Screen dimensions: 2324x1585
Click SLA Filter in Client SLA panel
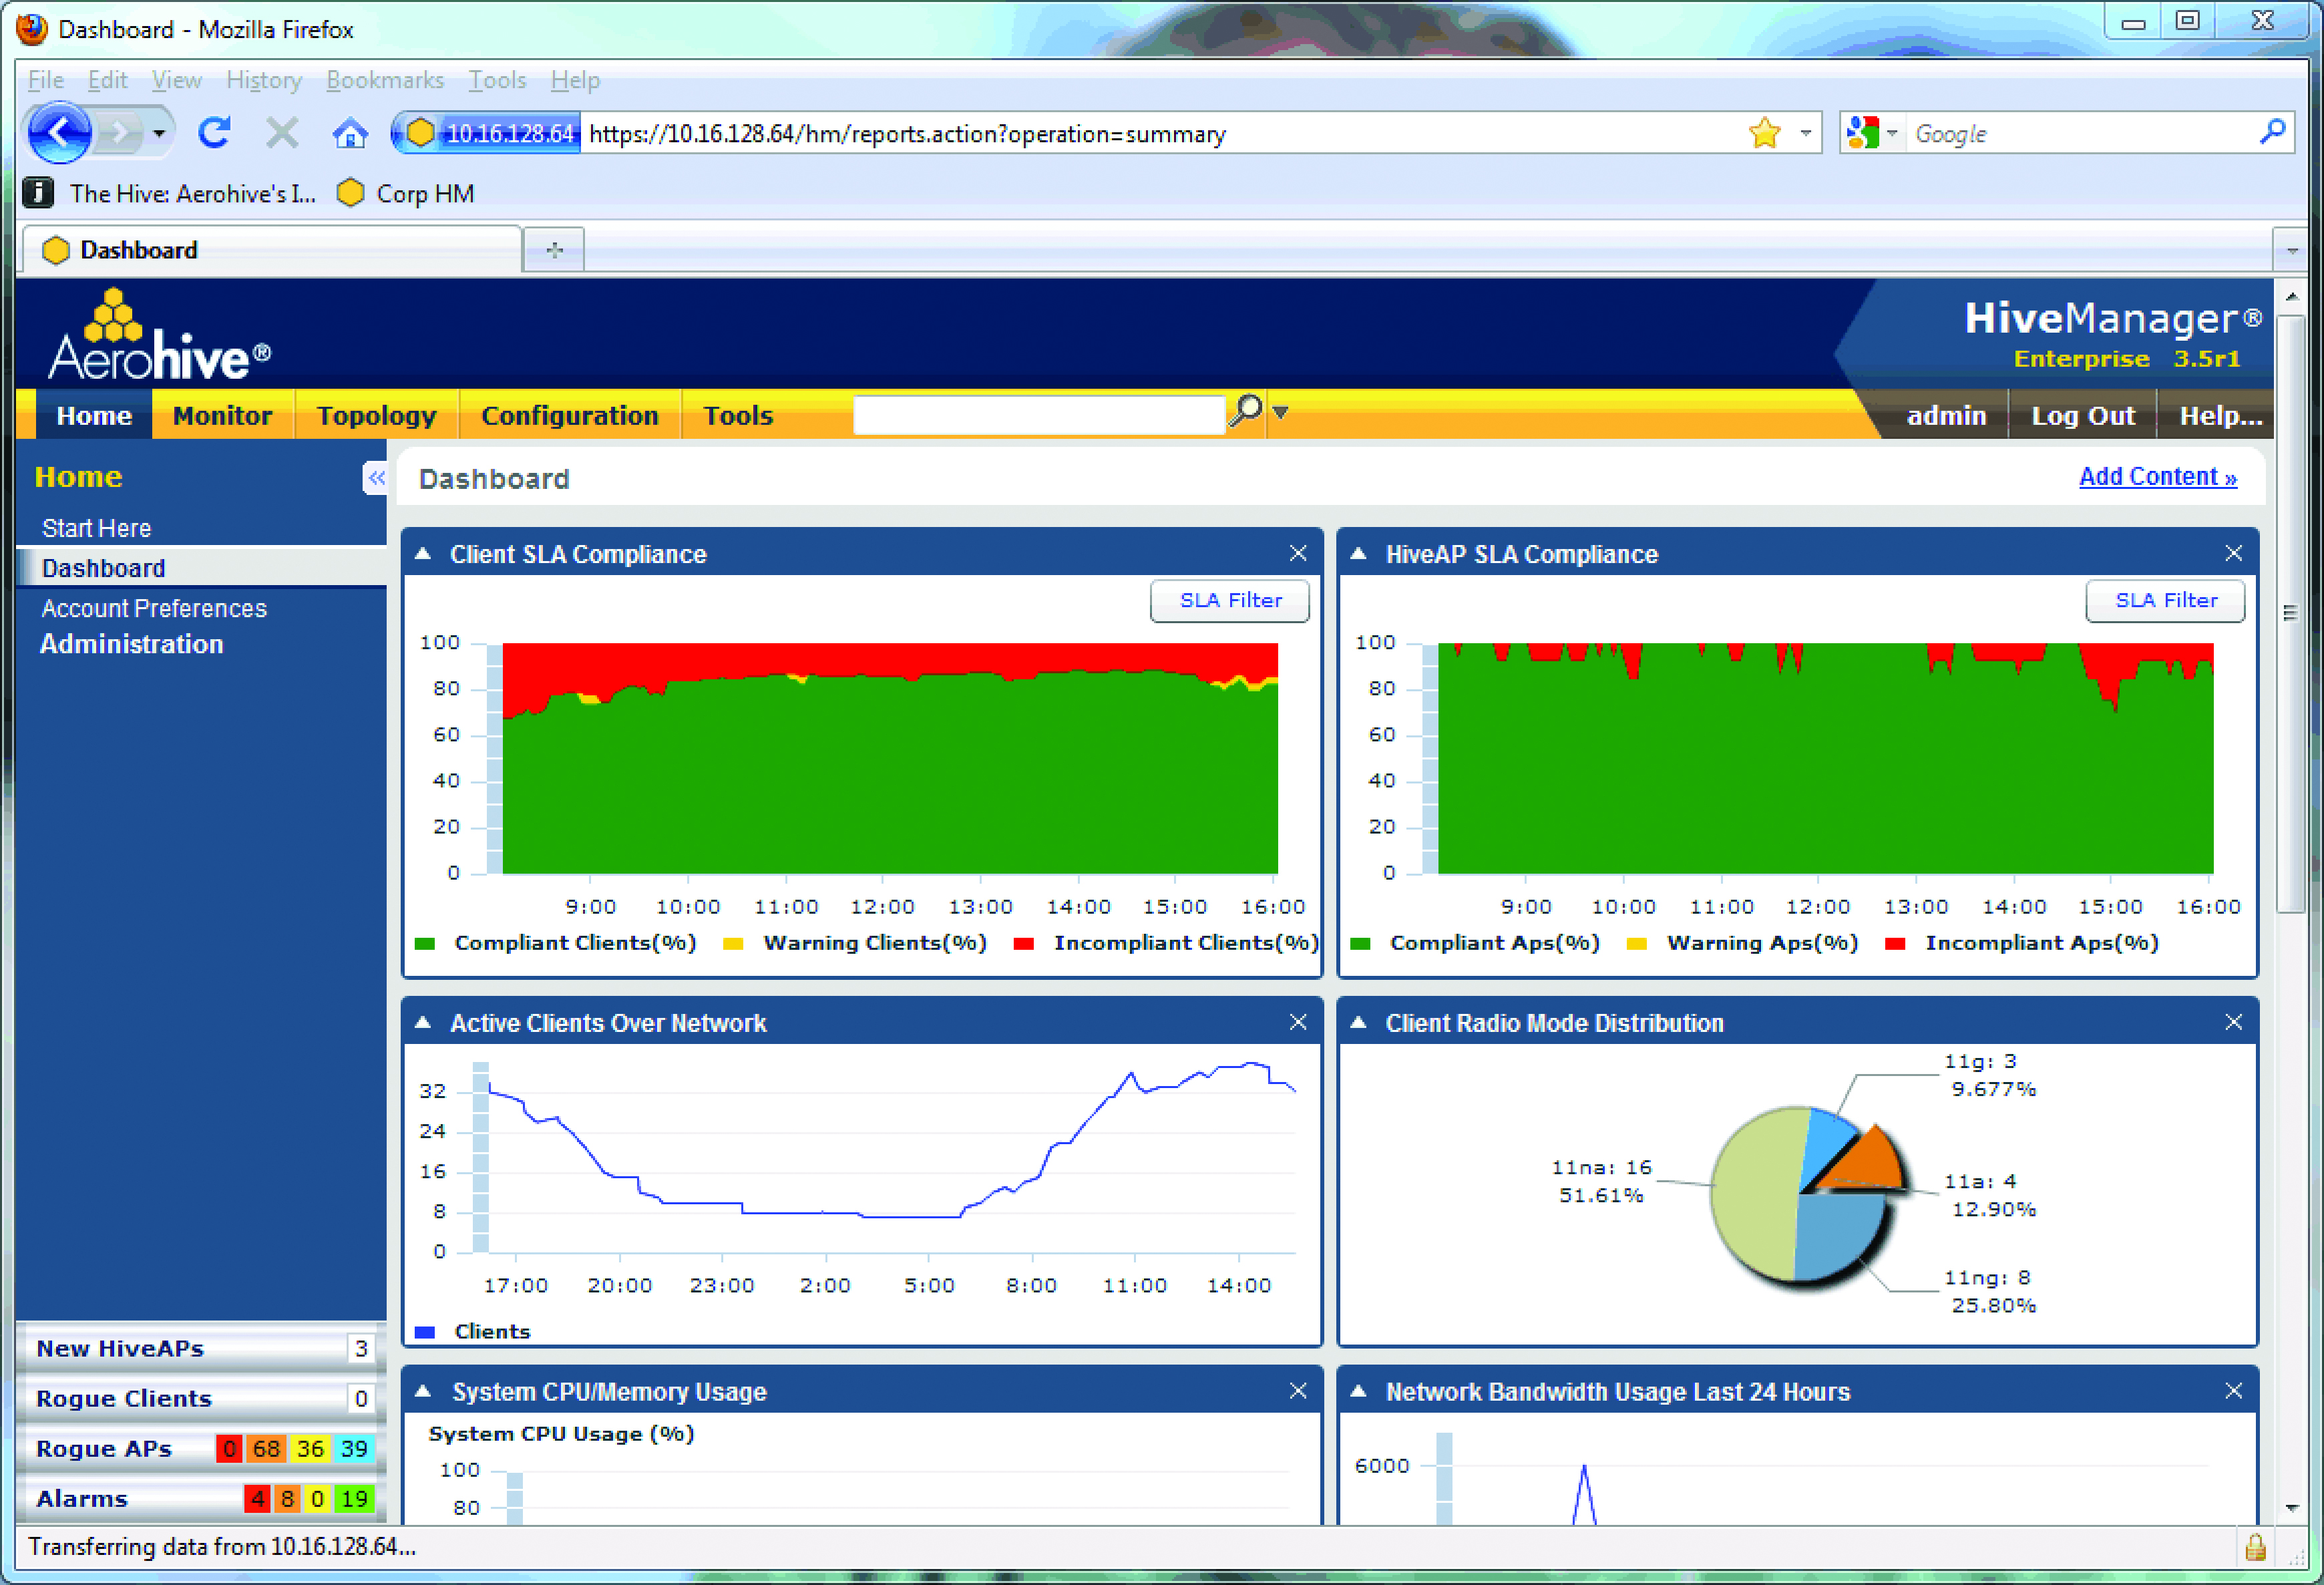point(1229,600)
